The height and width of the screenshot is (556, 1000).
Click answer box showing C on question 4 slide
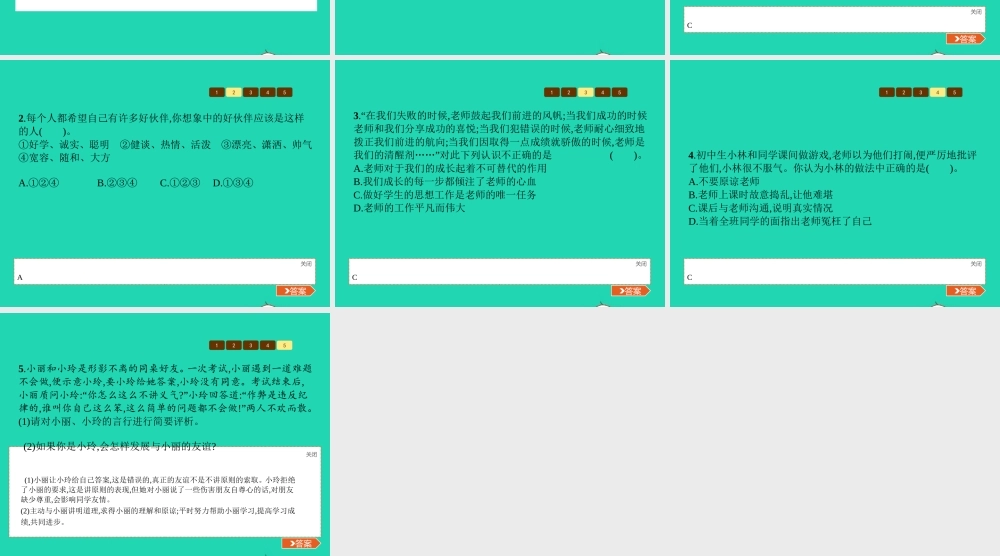[x=834, y=271]
